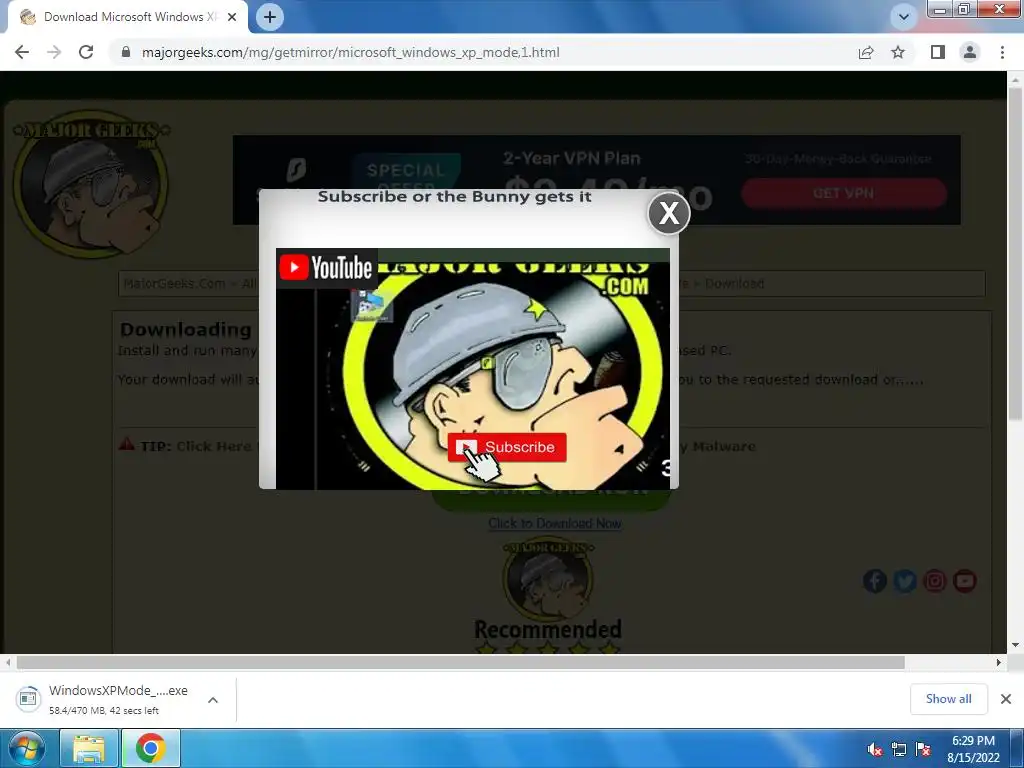Open Chrome profile menu
Screen dimensions: 1024x768
tap(970, 52)
